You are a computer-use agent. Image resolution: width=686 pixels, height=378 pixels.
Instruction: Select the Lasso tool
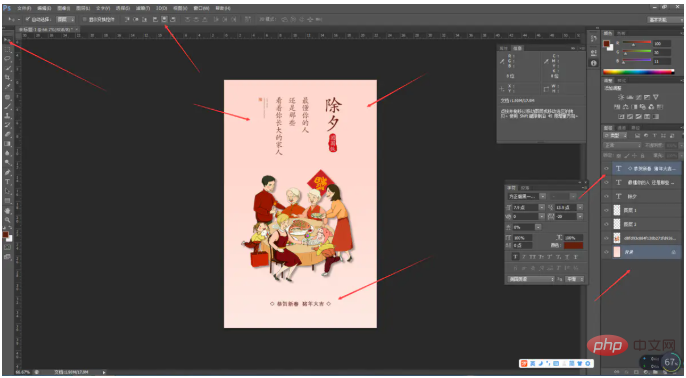[x=7, y=59]
